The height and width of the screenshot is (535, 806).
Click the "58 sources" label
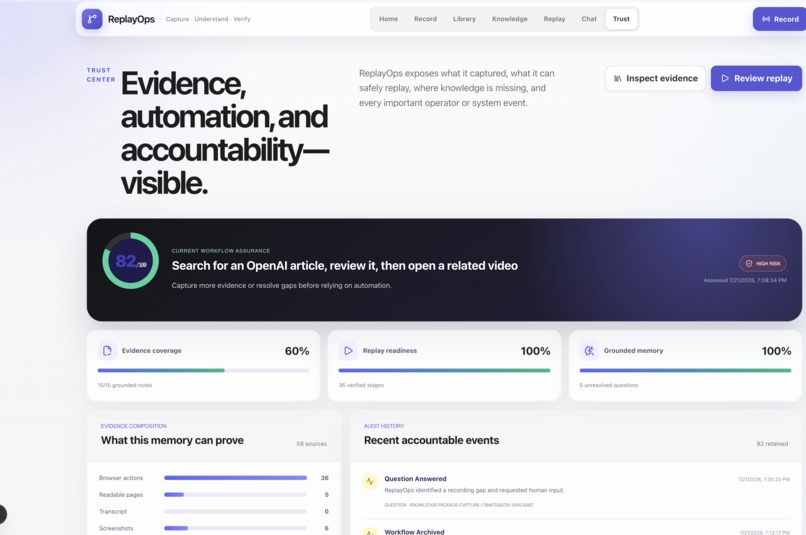(x=312, y=444)
